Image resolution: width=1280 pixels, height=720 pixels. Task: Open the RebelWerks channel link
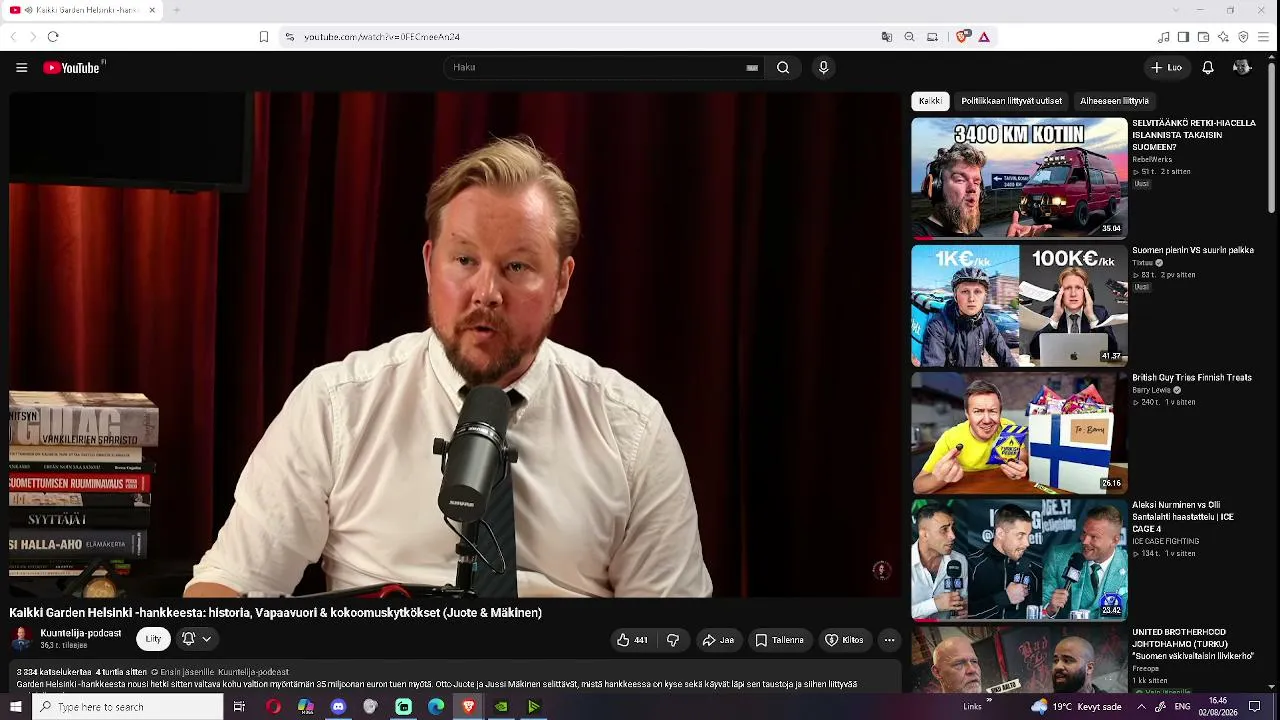pyautogui.click(x=1152, y=160)
